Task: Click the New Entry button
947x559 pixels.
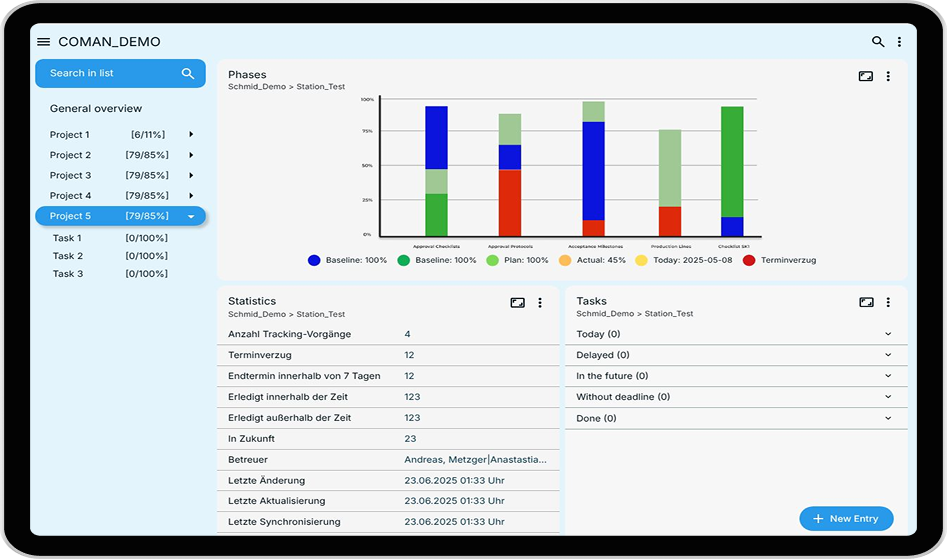Action: click(846, 518)
